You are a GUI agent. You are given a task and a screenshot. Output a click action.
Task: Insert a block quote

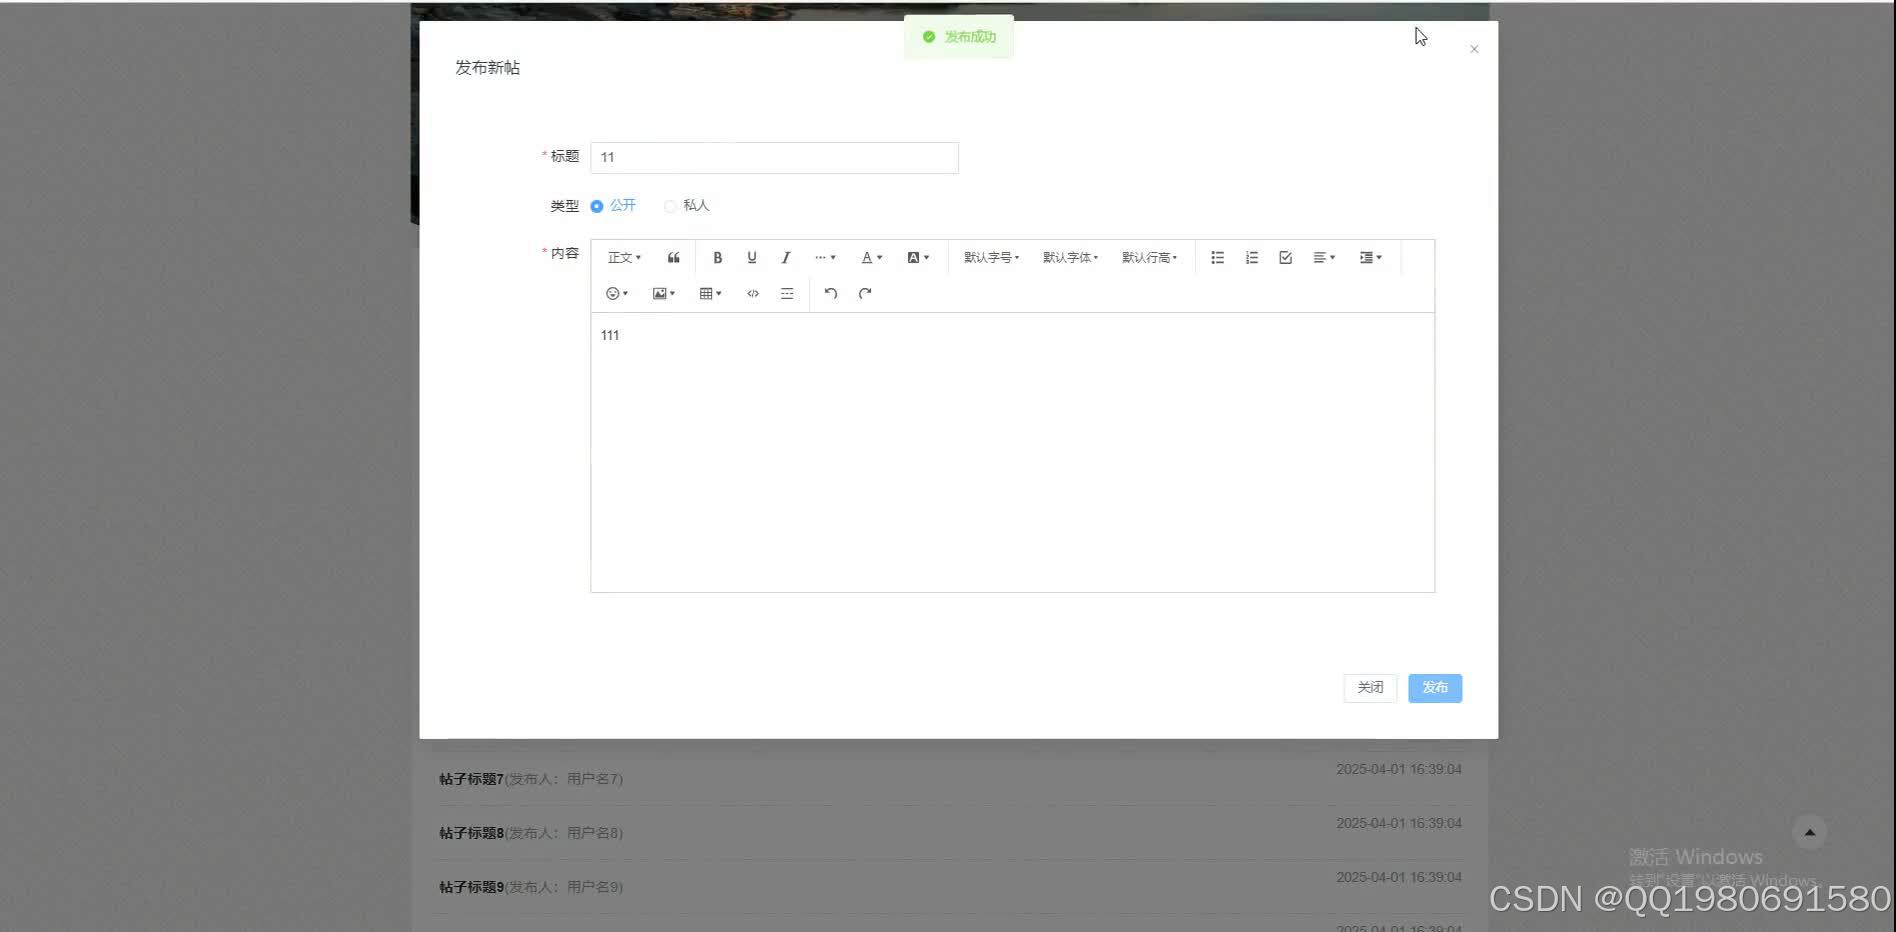[673, 258]
